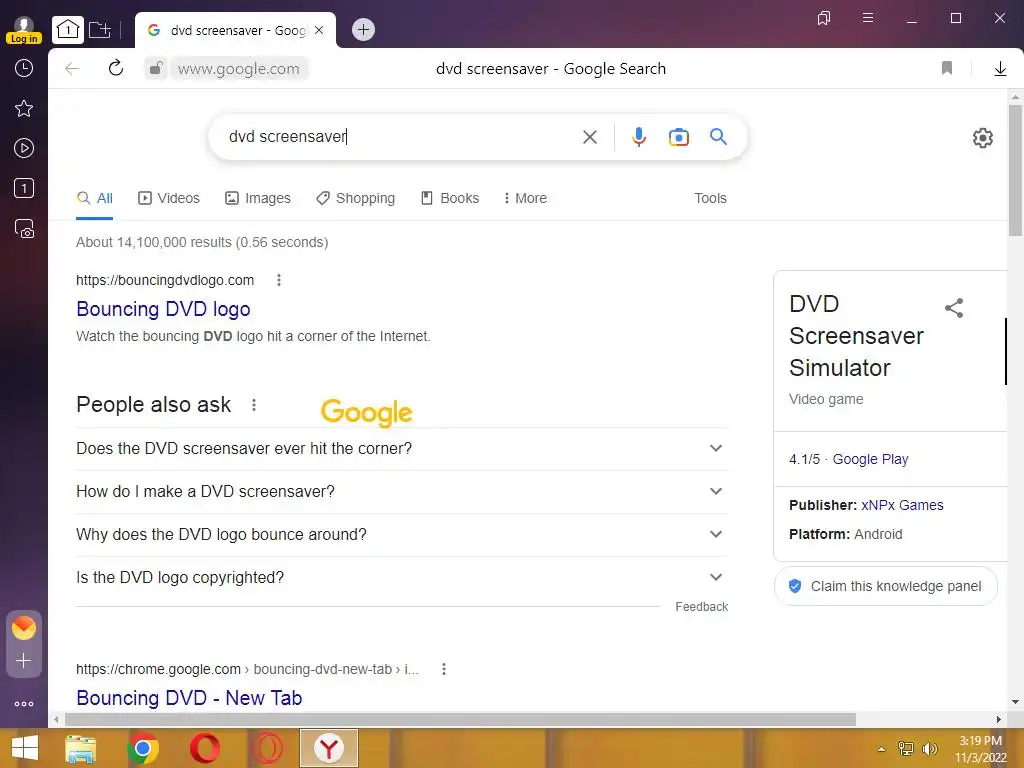Open the browser hamburger menu
The height and width of the screenshot is (768, 1024).
coord(868,18)
